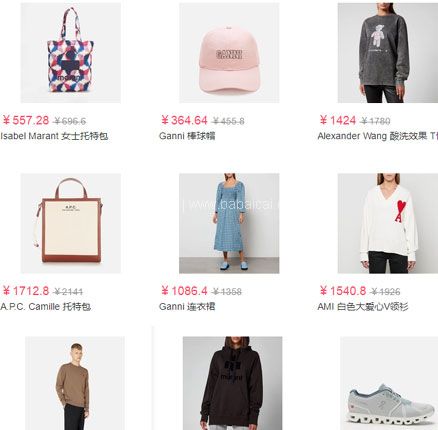This screenshot has width=438, height=430.
Task: View the brown sweatshirt male model photo
Action: (75, 383)
